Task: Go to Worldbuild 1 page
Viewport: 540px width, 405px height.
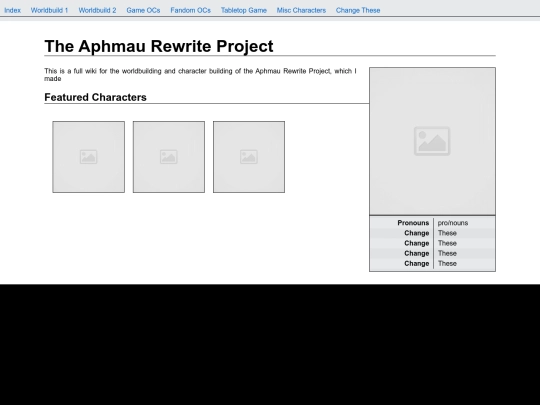Action: point(50,10)
